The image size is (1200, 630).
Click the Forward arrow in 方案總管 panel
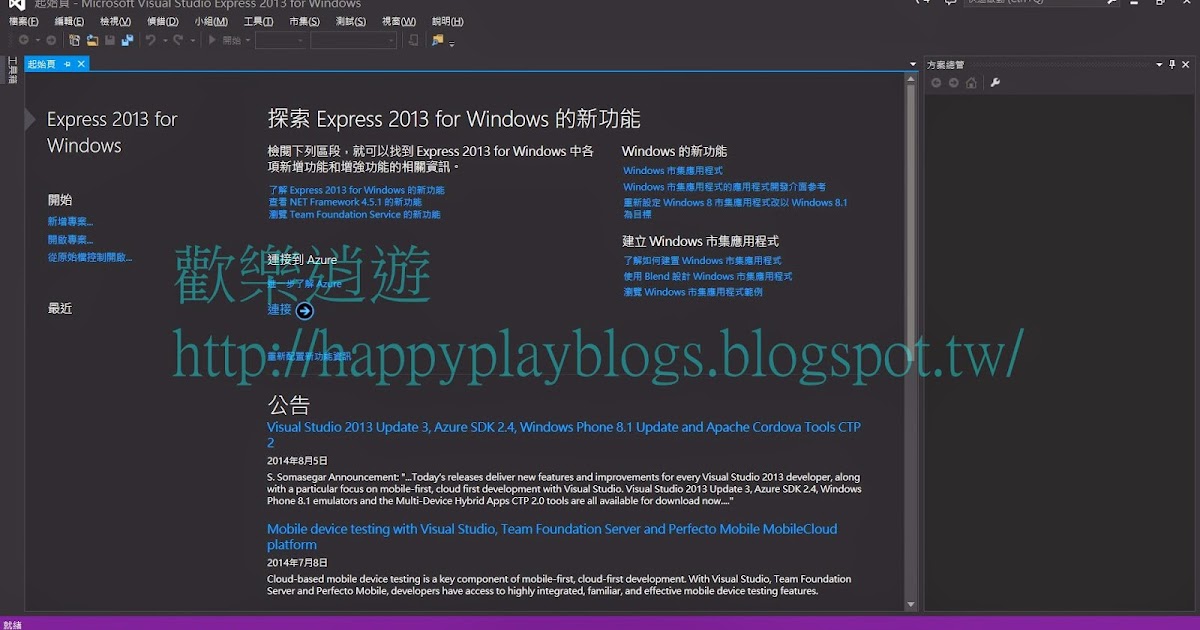(953, 83)
